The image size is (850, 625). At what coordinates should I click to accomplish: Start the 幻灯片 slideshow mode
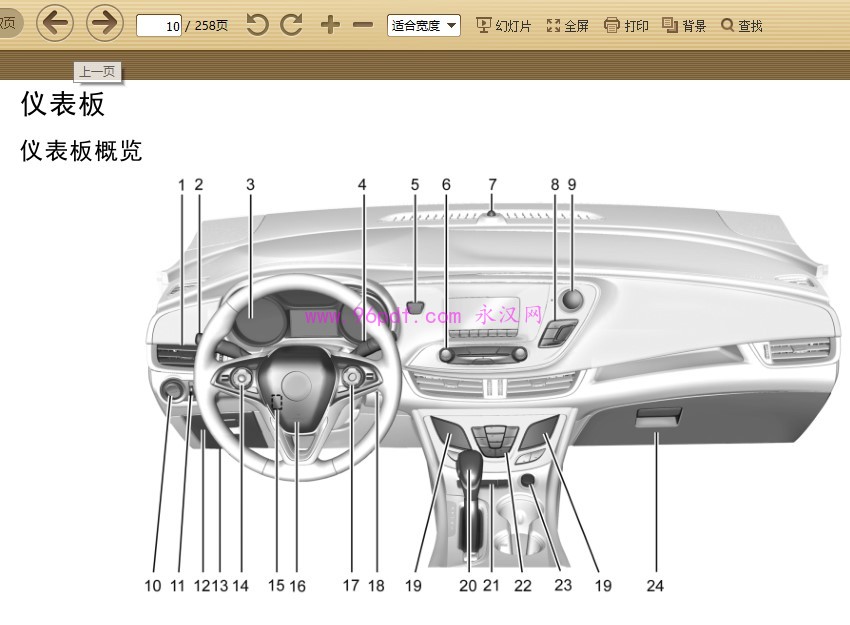[x=502, y=25]
